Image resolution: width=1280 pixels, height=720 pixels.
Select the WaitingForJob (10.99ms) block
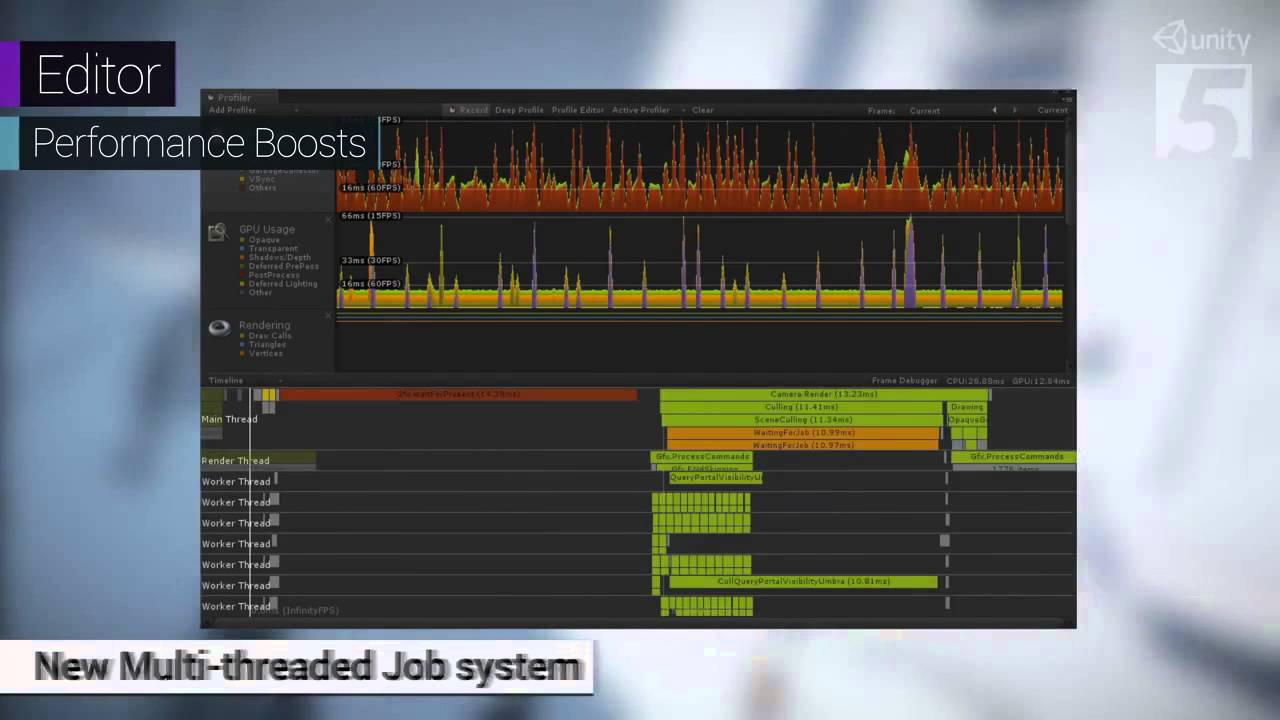click(803, 433)
